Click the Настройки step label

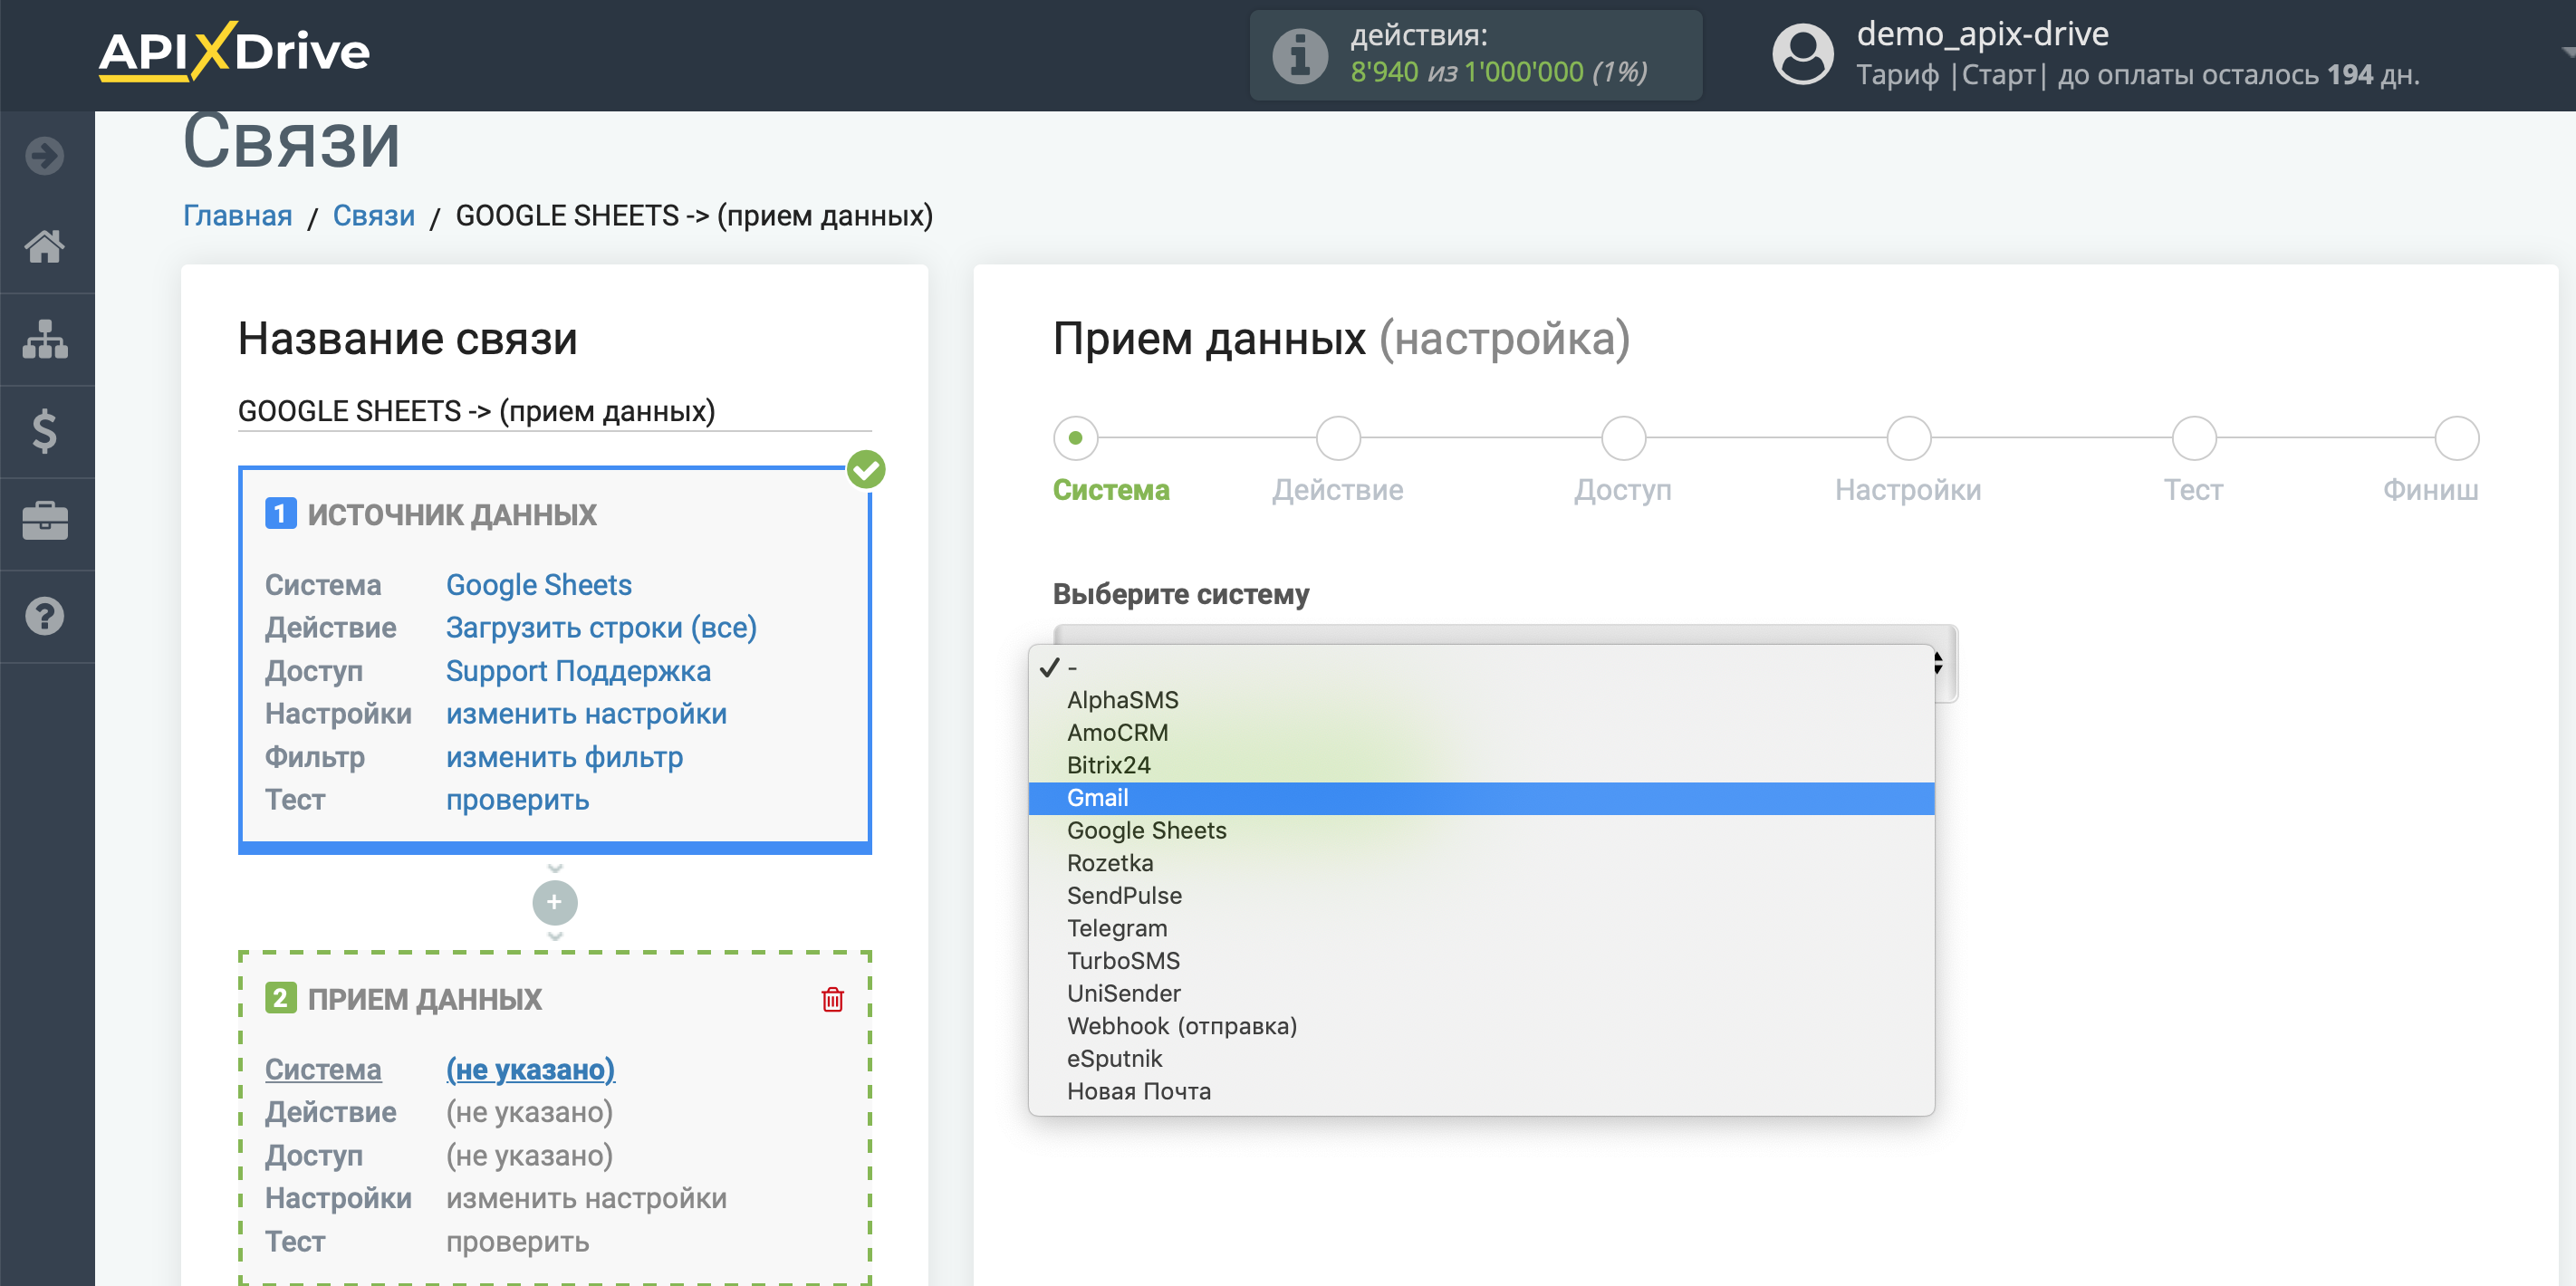[x=1907, y=490]
